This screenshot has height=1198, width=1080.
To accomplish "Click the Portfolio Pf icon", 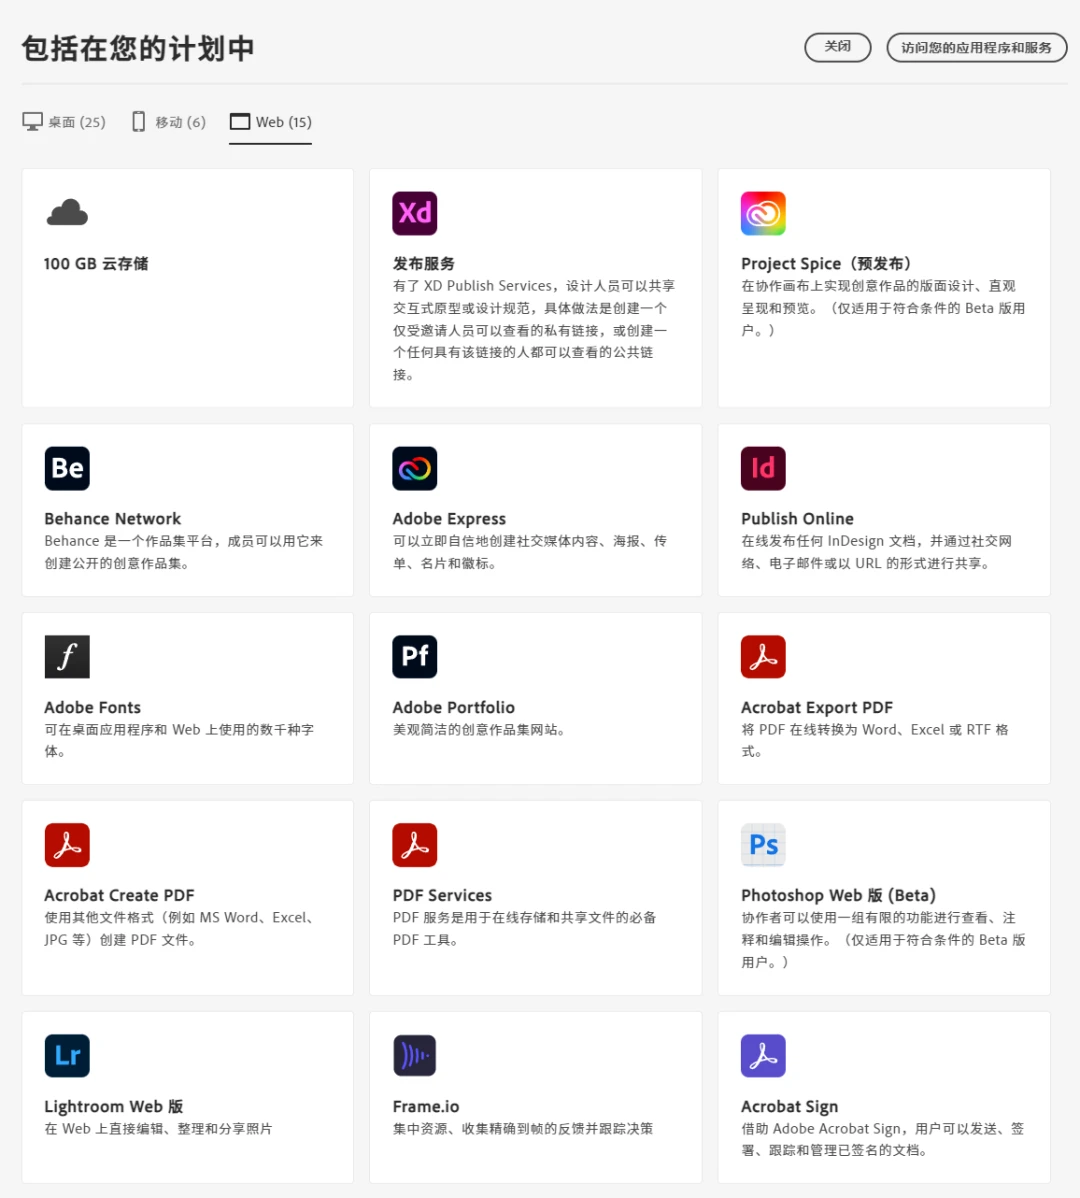I will 415,656.
